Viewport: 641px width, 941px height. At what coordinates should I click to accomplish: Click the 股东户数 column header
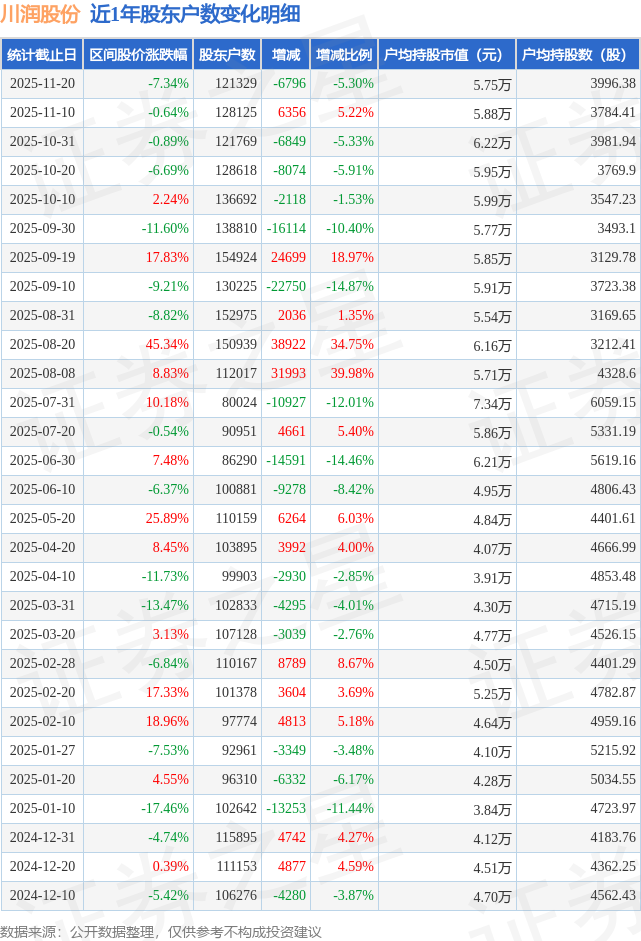click(x=227, y=55)
